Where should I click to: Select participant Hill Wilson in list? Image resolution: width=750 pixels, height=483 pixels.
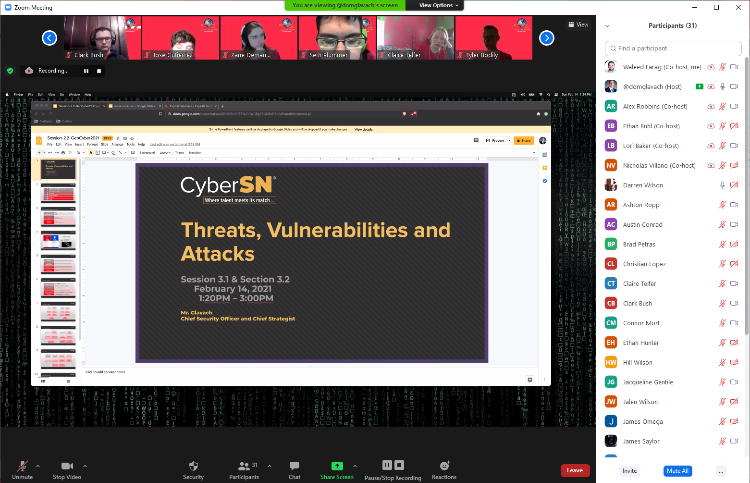point(673,362)
